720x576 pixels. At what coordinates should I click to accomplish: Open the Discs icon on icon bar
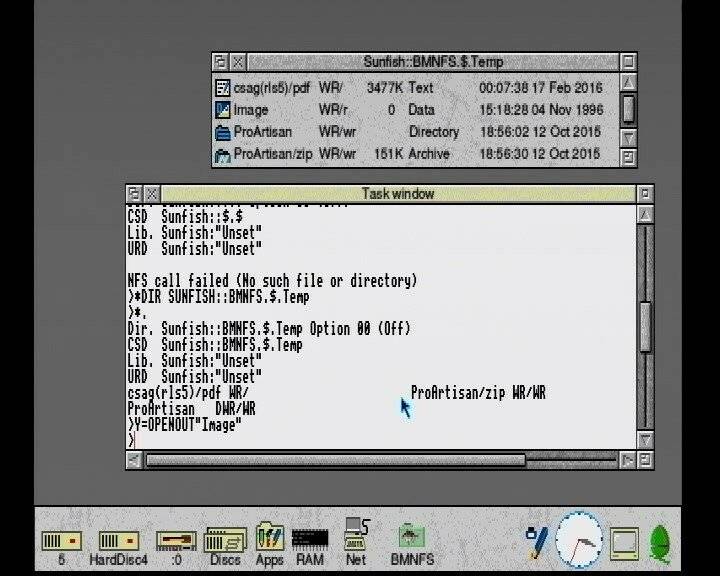click(225, 540)
